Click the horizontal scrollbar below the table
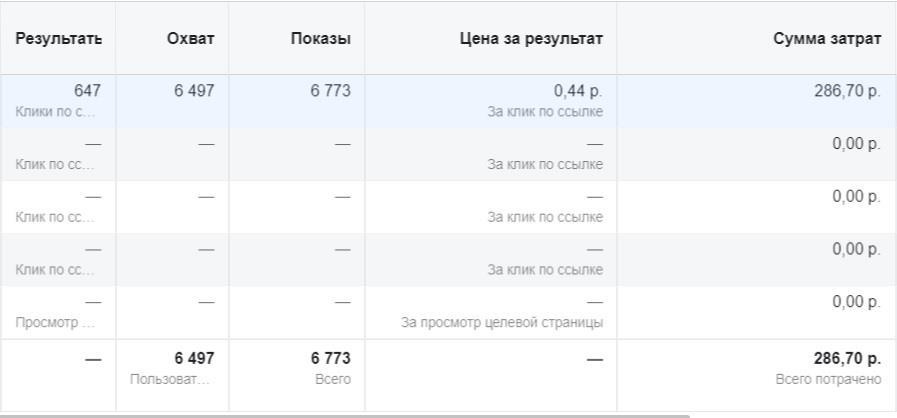Image resolution: width=897 pixels, height=418 pixels. click(345, 414)
